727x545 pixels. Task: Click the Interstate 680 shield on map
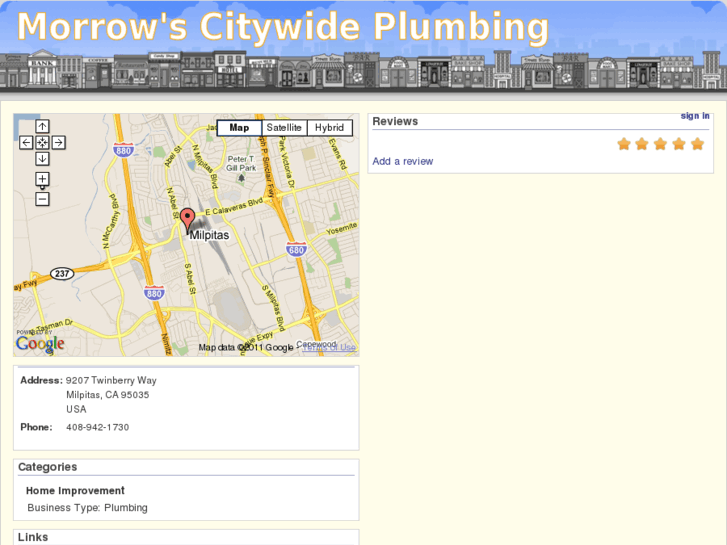[x=296, y=250]
